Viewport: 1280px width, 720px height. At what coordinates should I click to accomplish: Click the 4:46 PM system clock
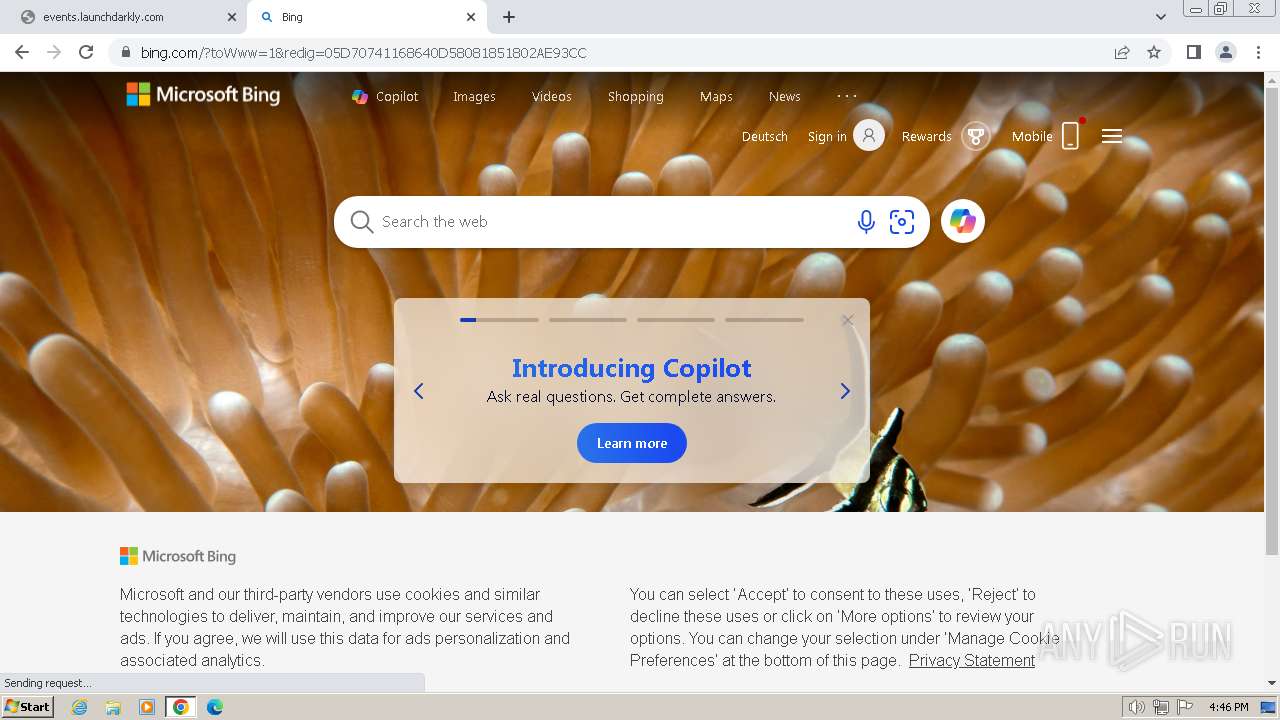pos(1228,707)
